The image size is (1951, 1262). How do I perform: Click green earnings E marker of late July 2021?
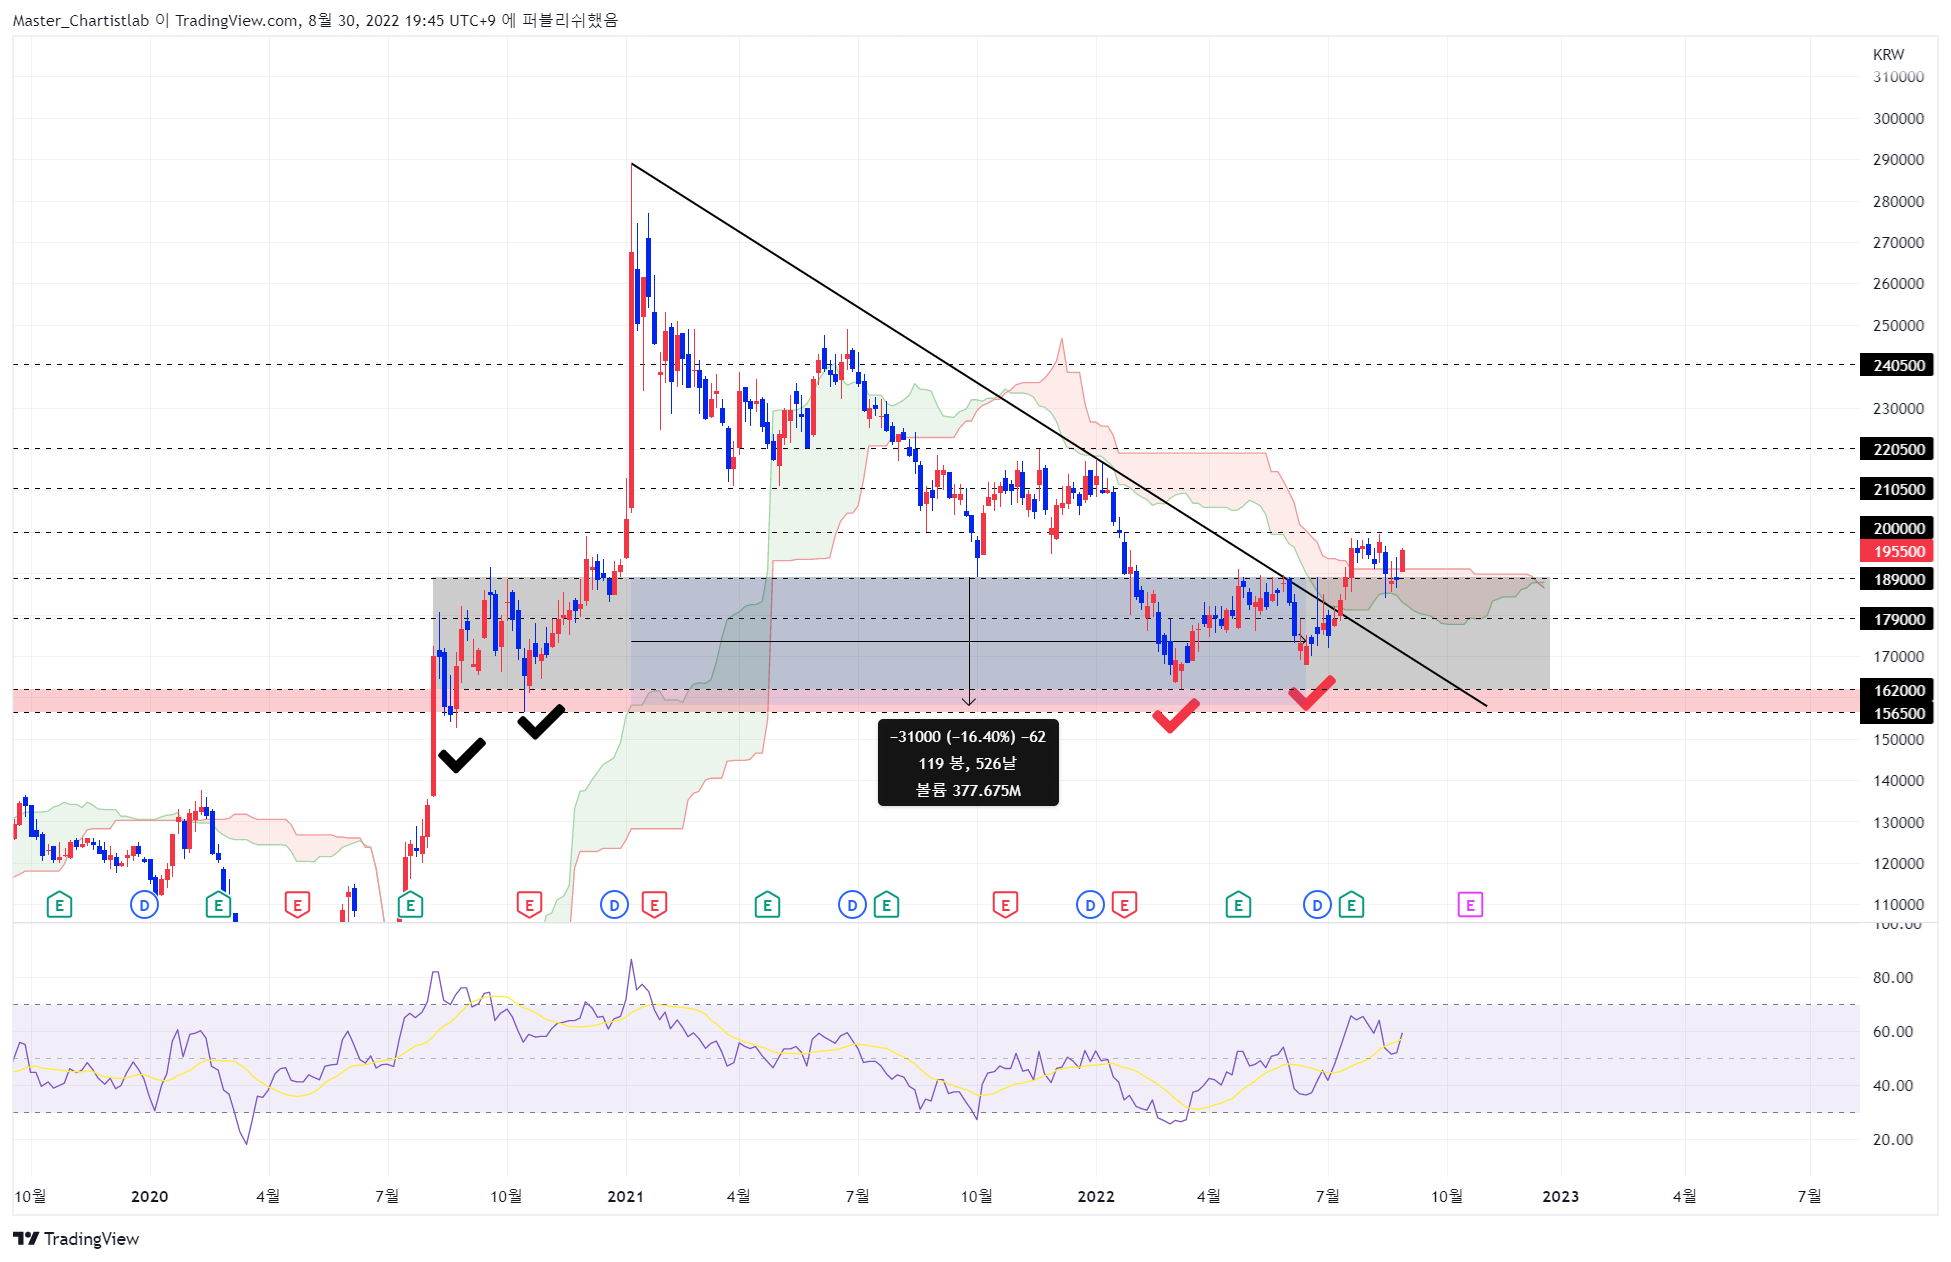[886, 906]
